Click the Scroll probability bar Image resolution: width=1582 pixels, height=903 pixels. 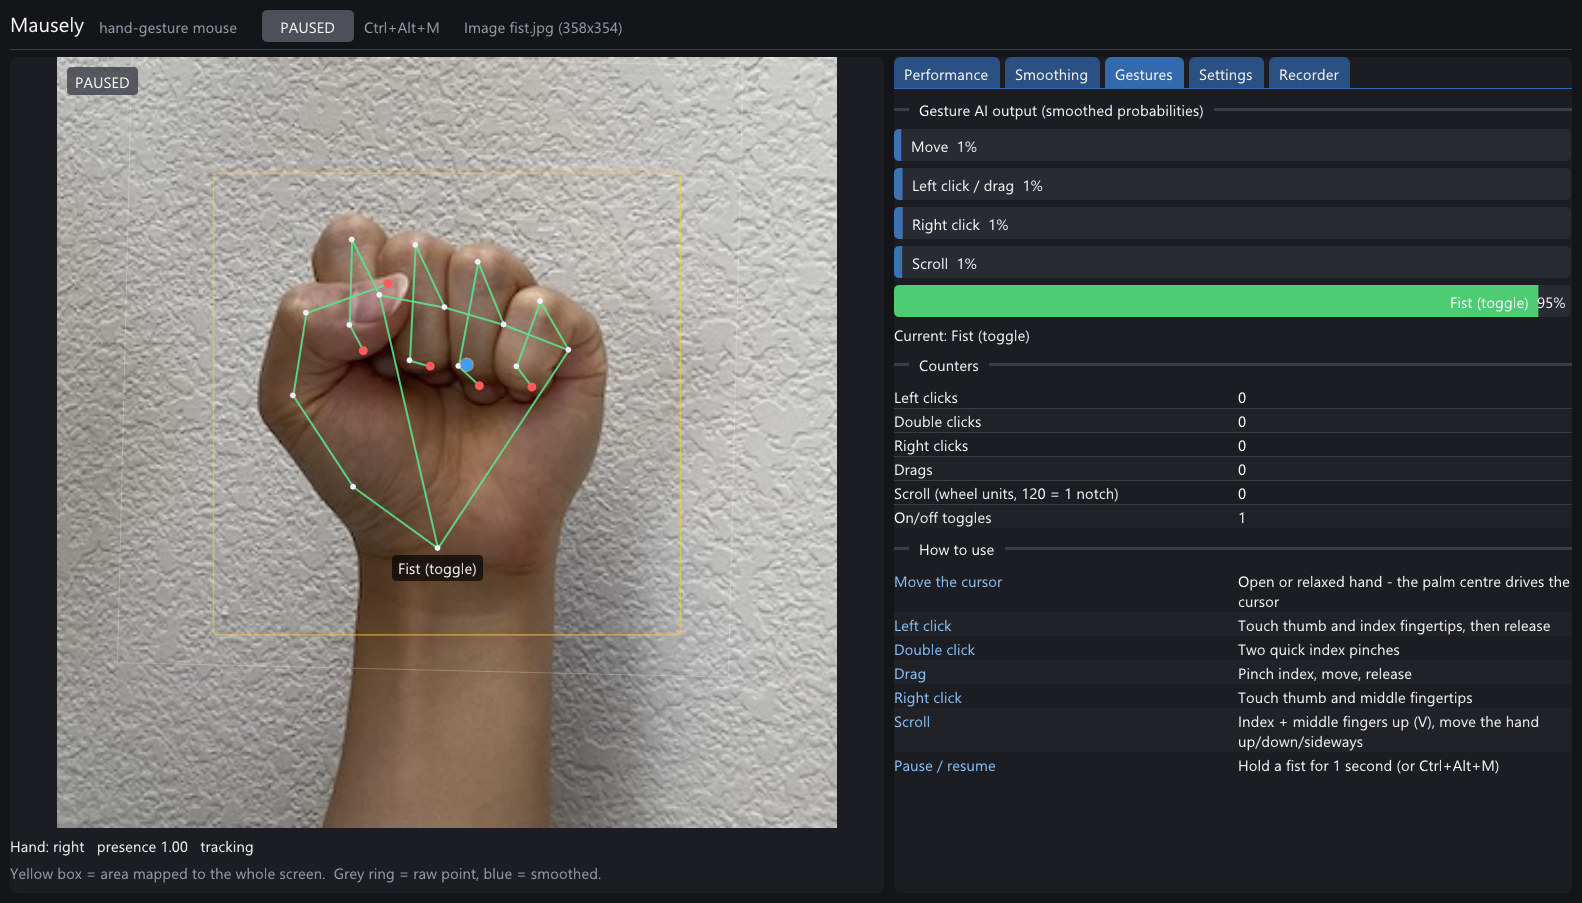[1232, 263]
